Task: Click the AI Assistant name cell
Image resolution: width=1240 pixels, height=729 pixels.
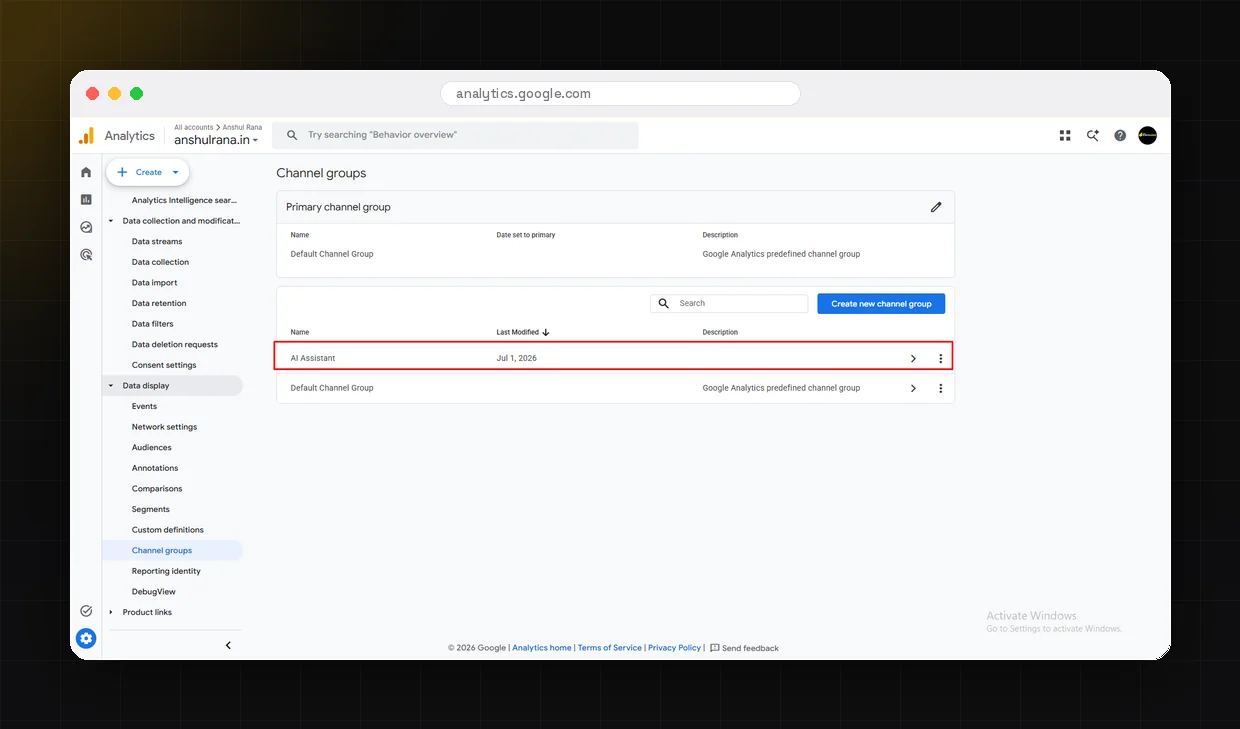Action: [313, 358]
